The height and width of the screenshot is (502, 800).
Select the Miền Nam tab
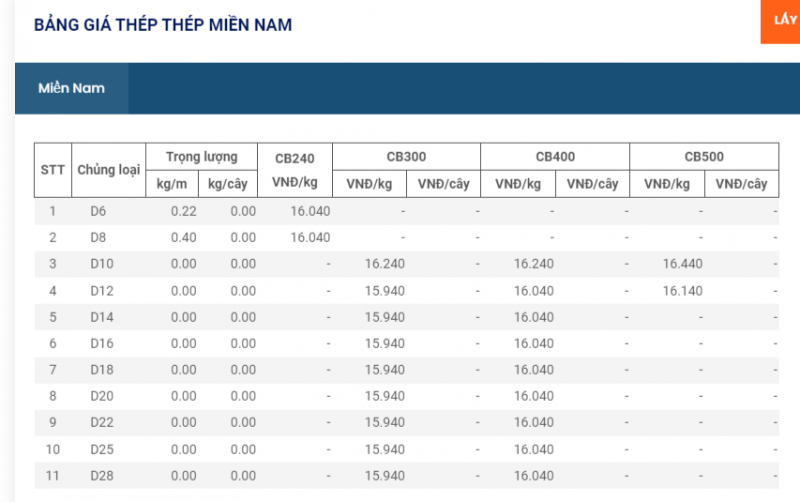click(x=71, y=88)
